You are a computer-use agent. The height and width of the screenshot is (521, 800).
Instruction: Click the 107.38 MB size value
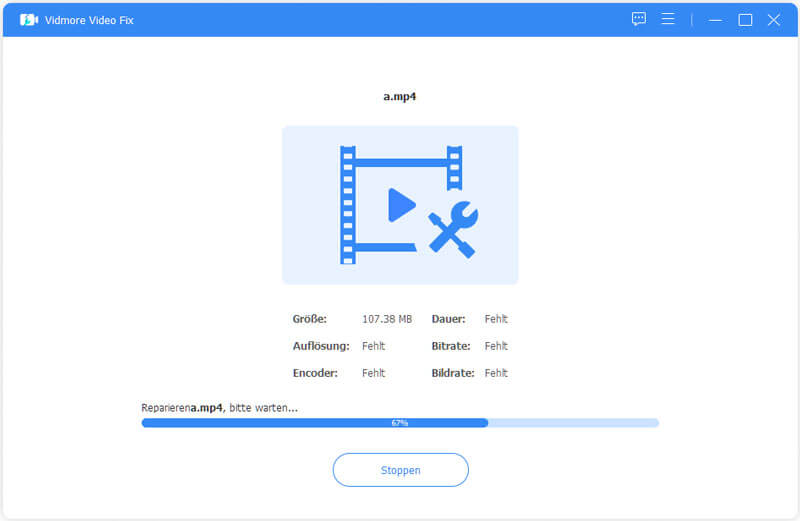pyautogui.click(x=387, y=319)
